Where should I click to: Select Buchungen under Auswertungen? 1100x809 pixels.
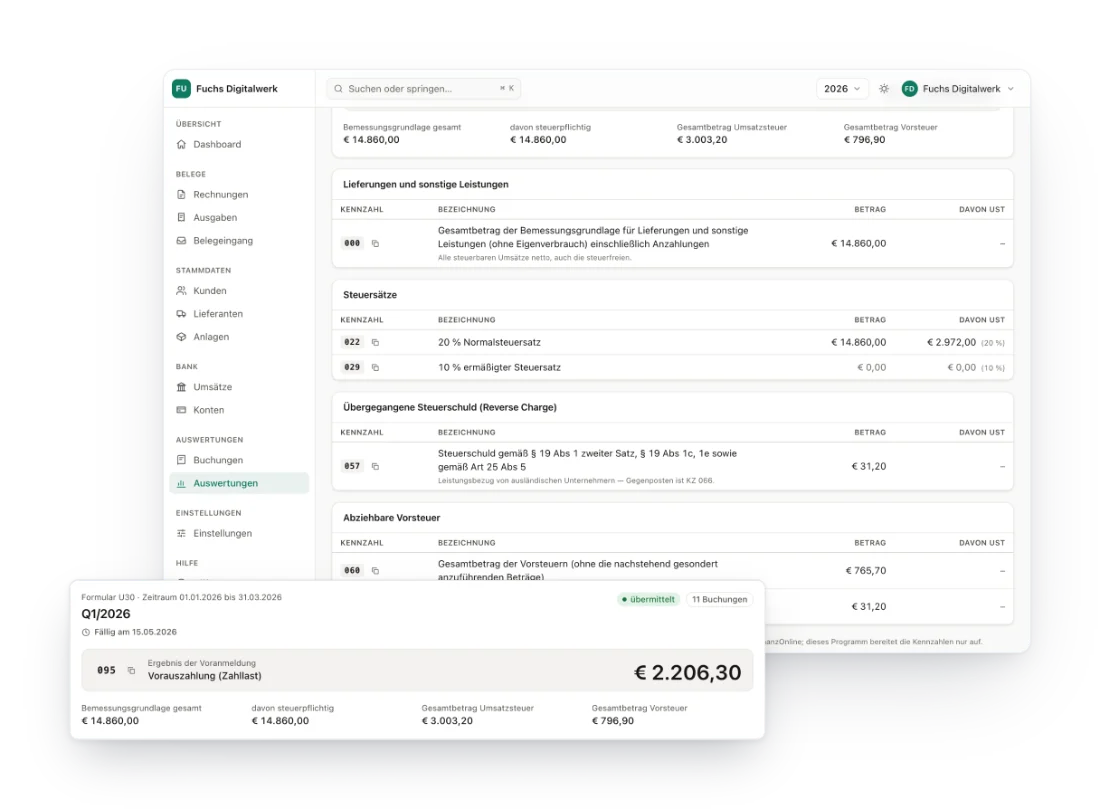tap(239, 460)
